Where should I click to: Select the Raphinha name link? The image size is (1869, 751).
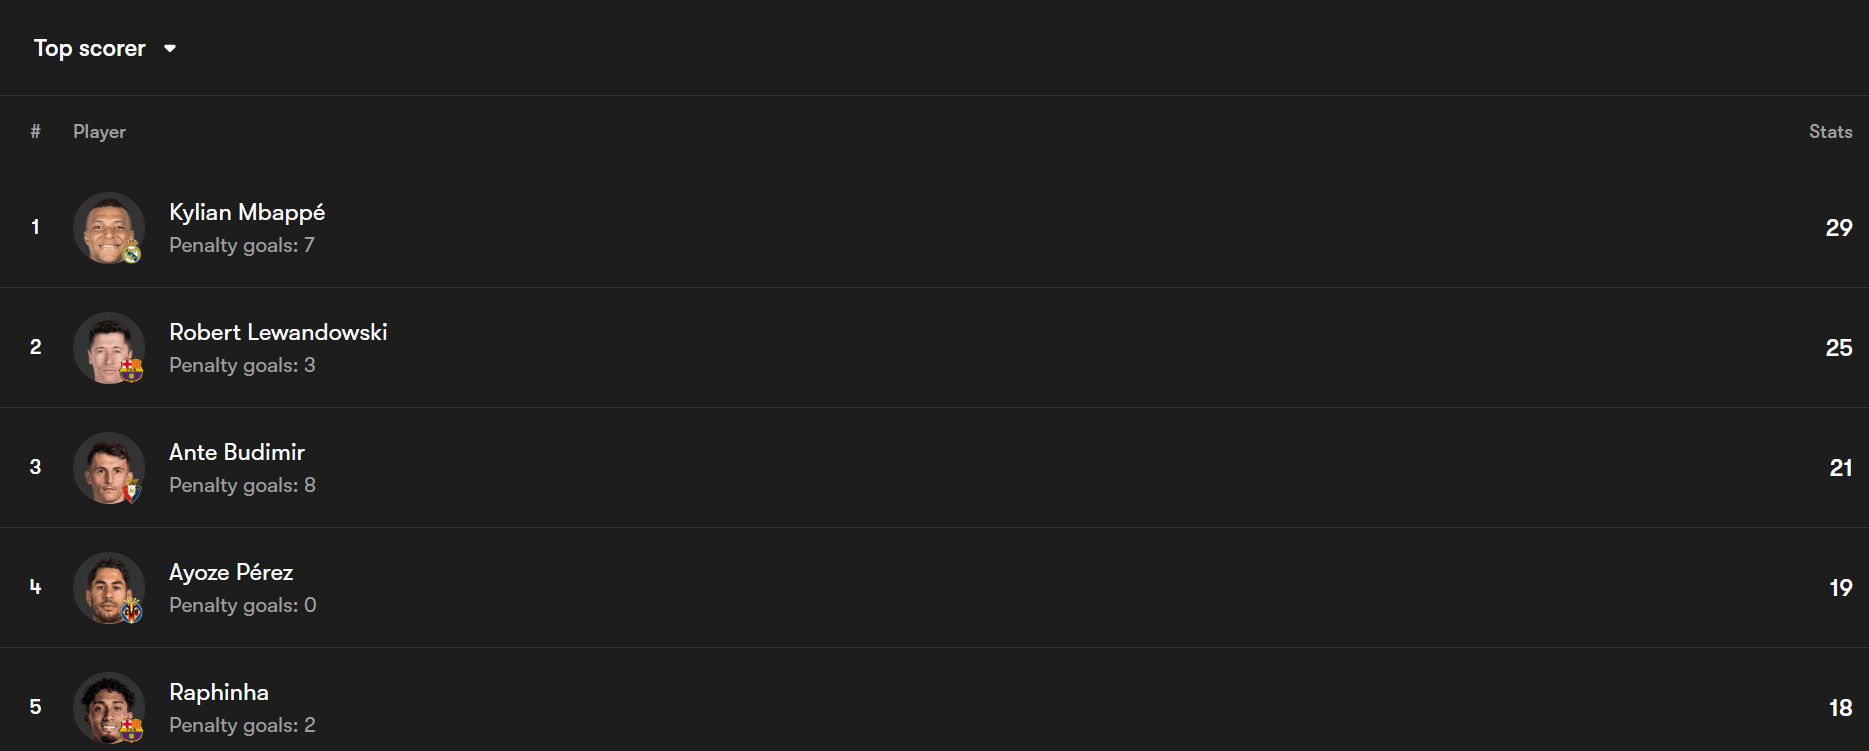pos(219,692)
